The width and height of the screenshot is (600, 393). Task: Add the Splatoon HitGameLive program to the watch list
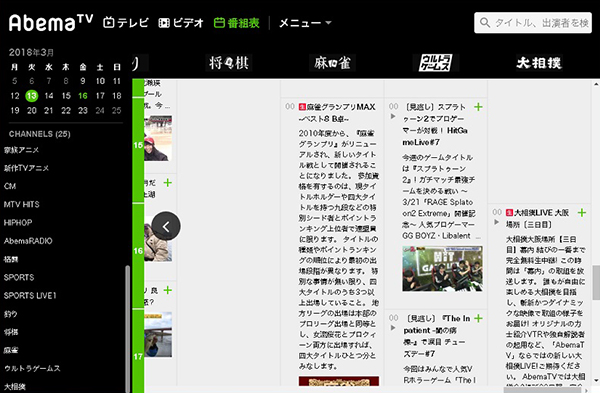tap(478, 107)
